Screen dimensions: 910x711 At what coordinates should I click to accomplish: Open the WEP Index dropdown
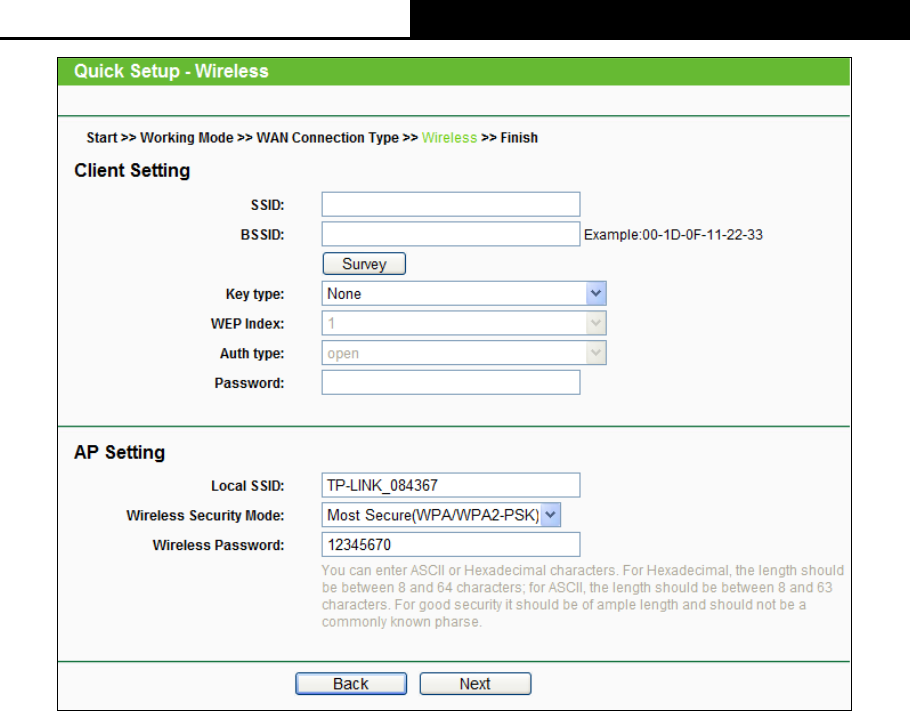(x=464, y=323)
